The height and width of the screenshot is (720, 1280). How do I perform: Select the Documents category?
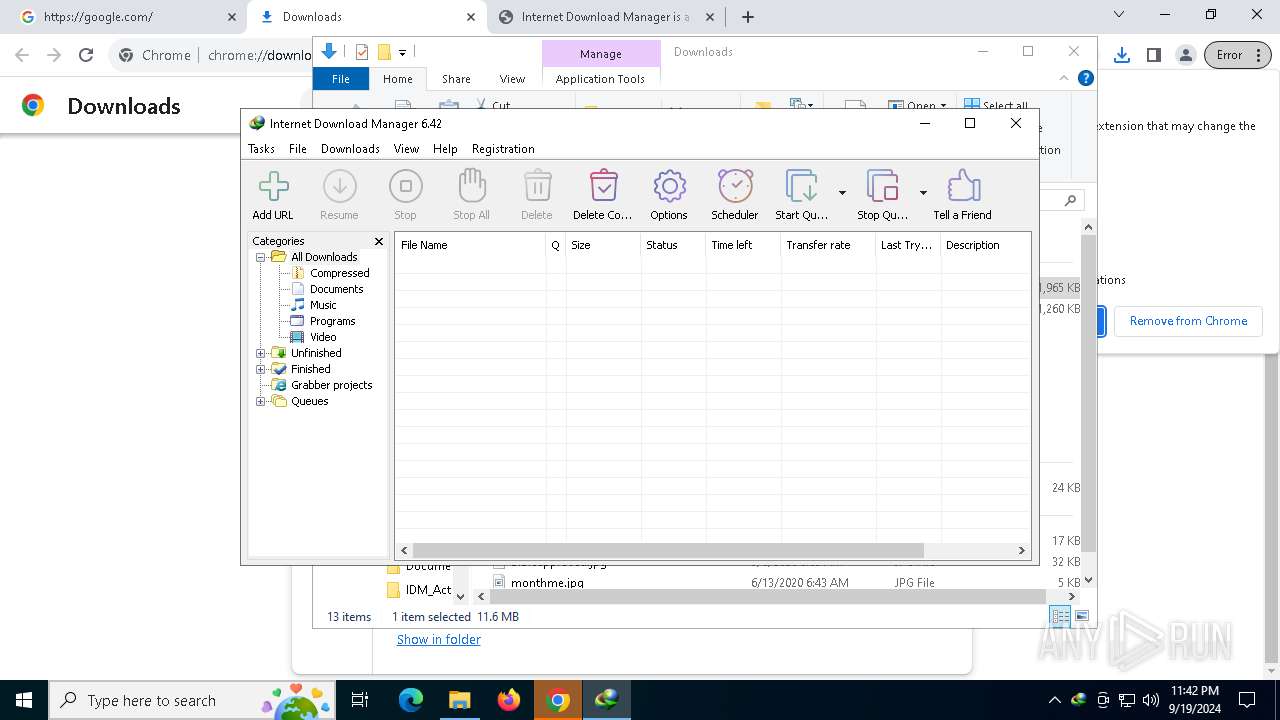pos(336,289)
